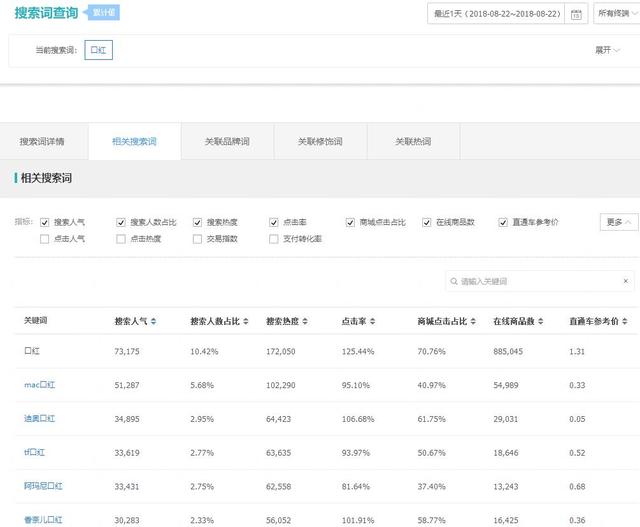Uncheck the 在线商品数 indicator
The image size is (640, 527).
coord(427,222)
